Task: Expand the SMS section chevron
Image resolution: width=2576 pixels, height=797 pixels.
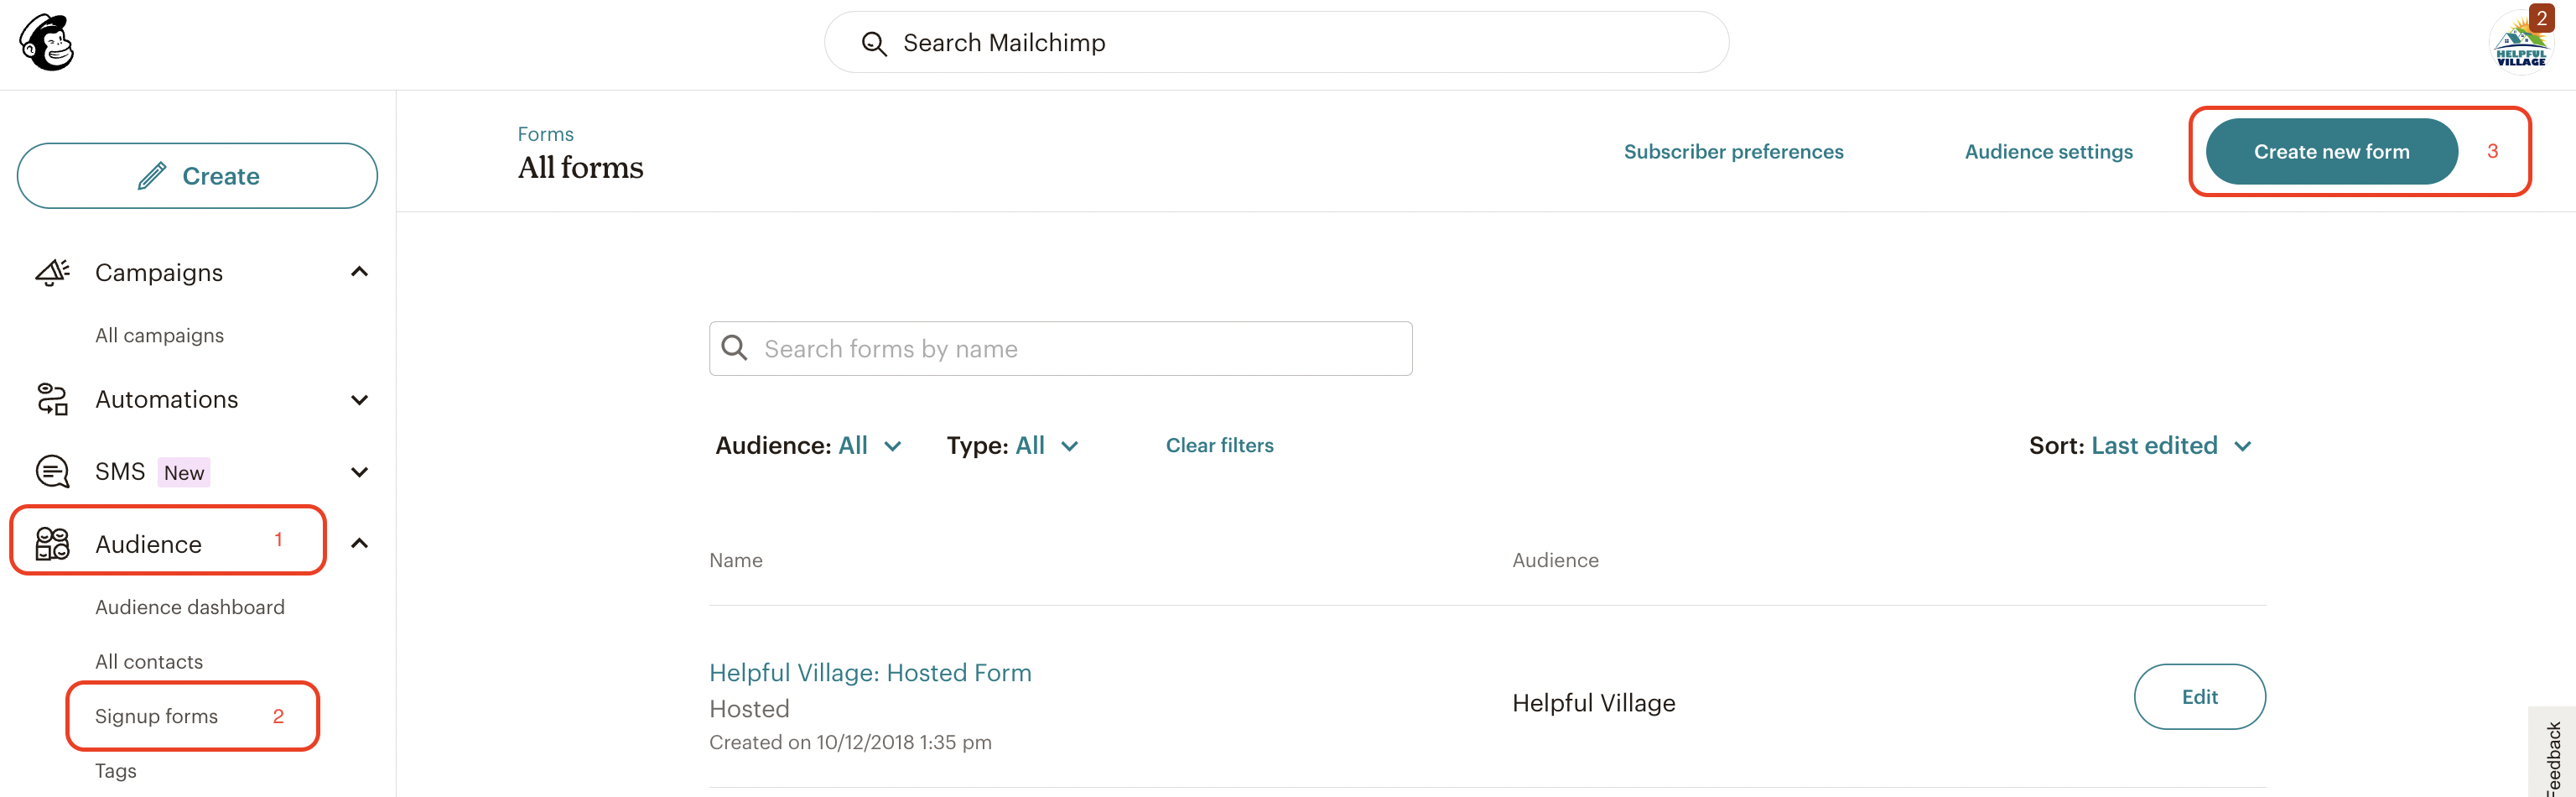Action: pyautogui.click(x=360, y=472)
